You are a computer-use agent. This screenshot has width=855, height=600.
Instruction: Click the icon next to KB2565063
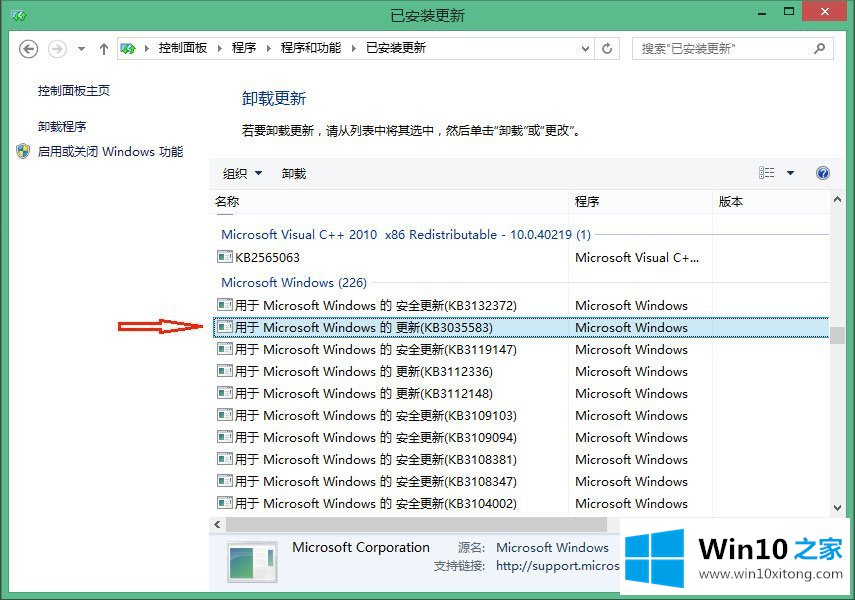click(225, 256)
